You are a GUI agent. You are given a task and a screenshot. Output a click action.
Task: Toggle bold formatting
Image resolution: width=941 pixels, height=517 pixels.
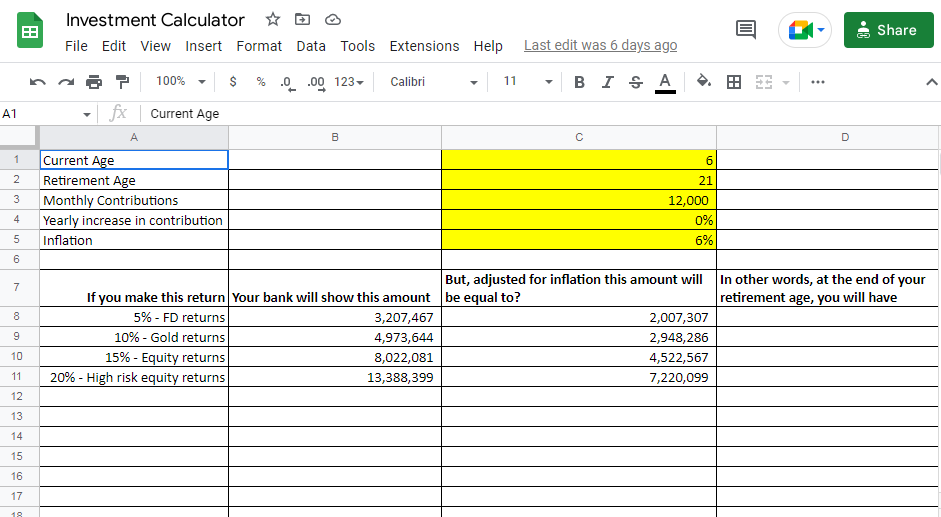click(579, 82)
